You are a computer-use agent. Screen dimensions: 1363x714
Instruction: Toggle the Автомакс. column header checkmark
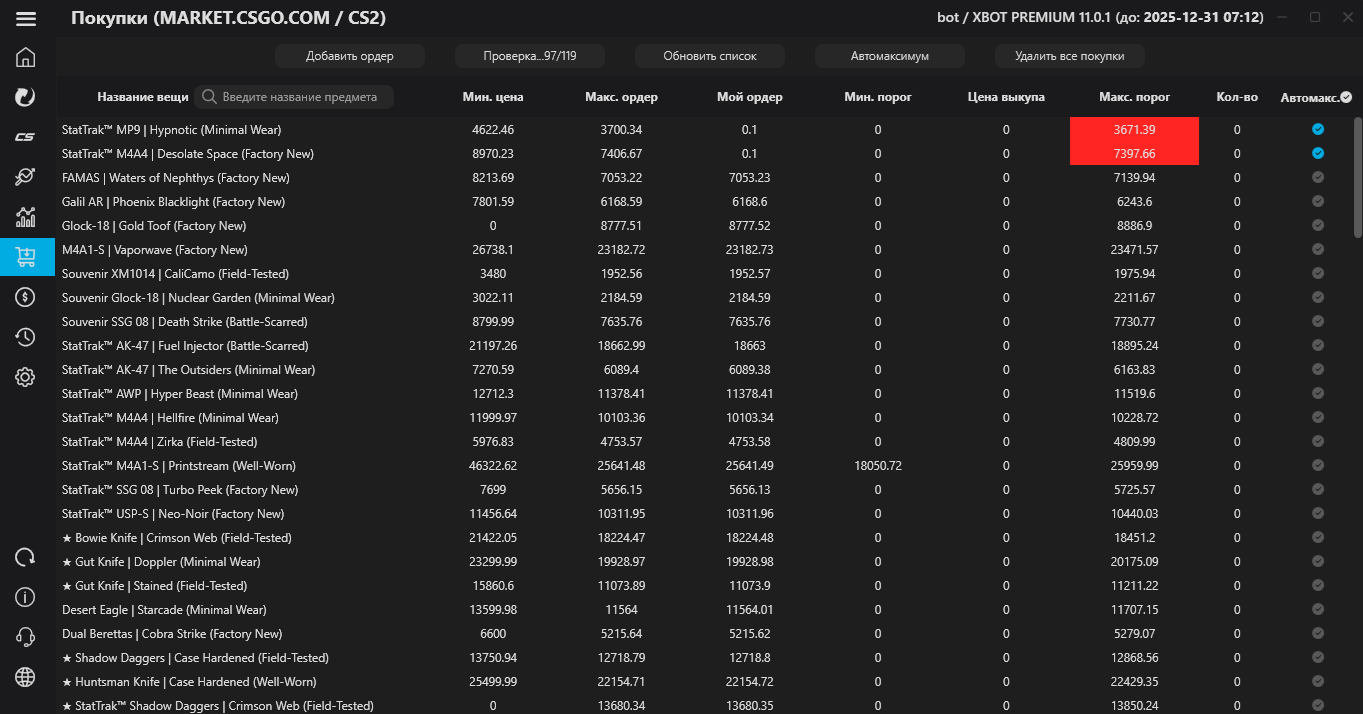[x=1346, y=97]
